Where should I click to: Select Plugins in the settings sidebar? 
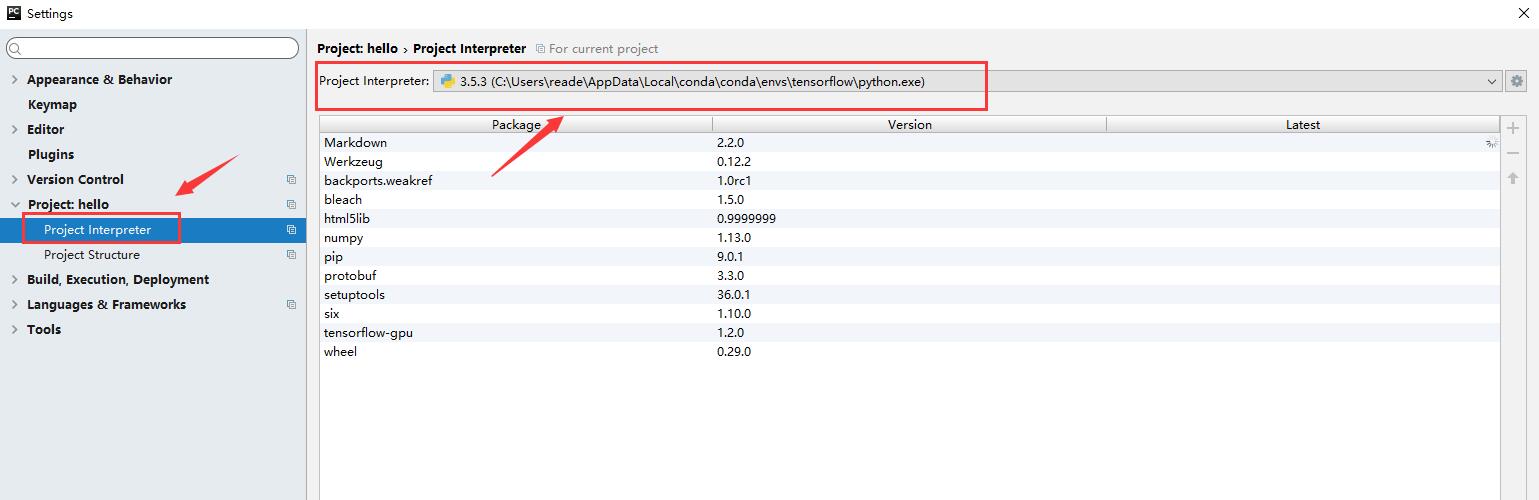point(51,155)
